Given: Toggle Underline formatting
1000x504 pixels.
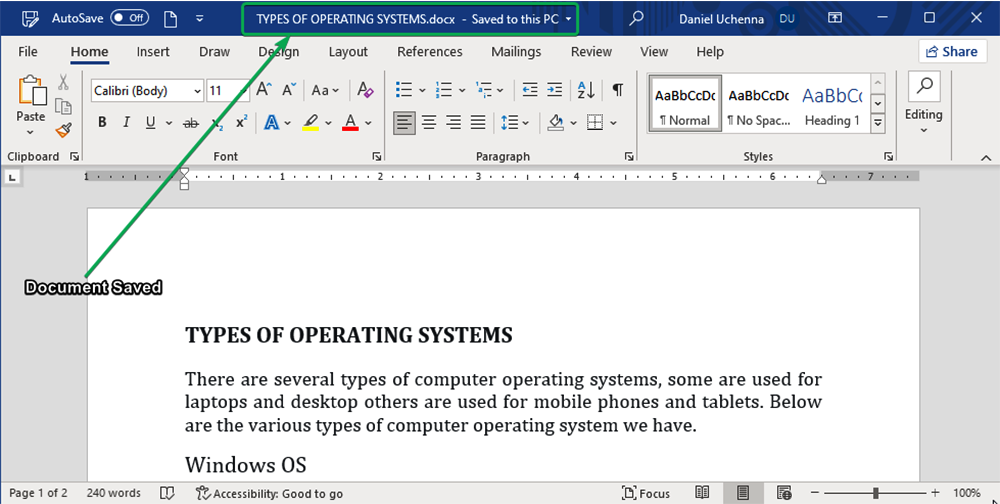Looking at the screenshot, I should click(151, 122).
